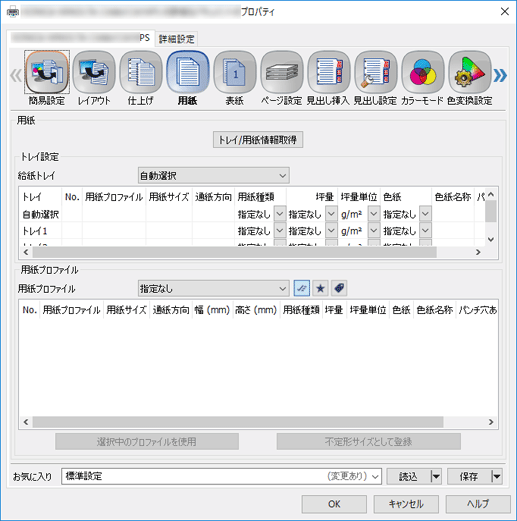Open the お気に入り 標準設定 dropdown
The image size is (517, 521).
pos(221,476)
